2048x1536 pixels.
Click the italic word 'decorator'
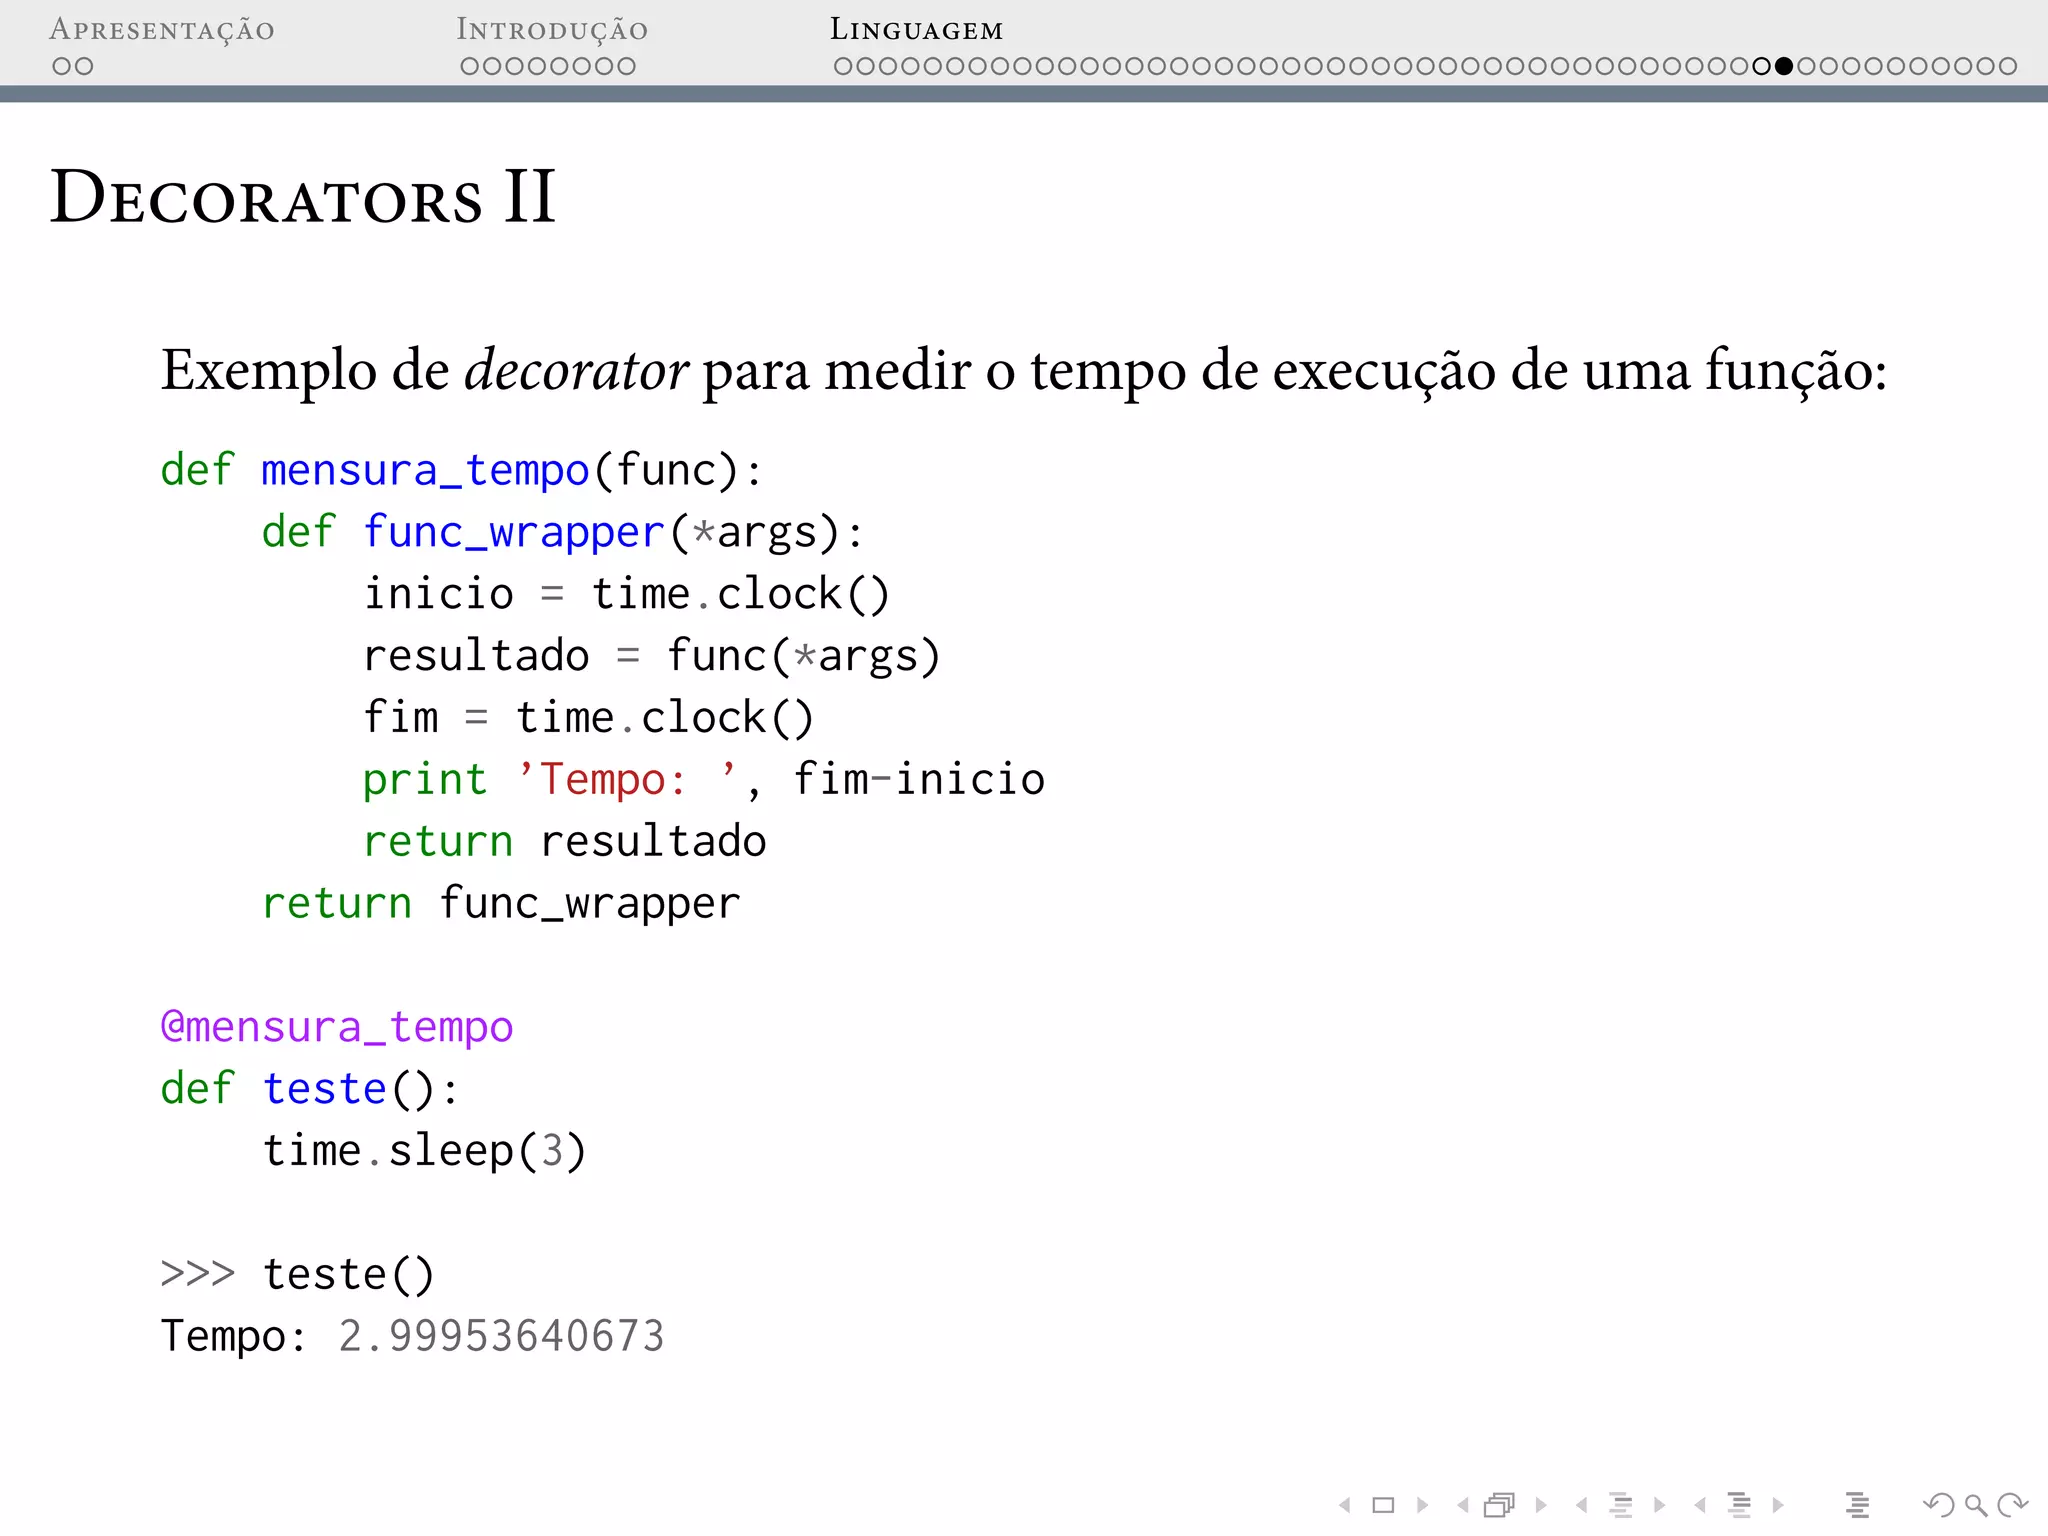(x=576, y=370)
